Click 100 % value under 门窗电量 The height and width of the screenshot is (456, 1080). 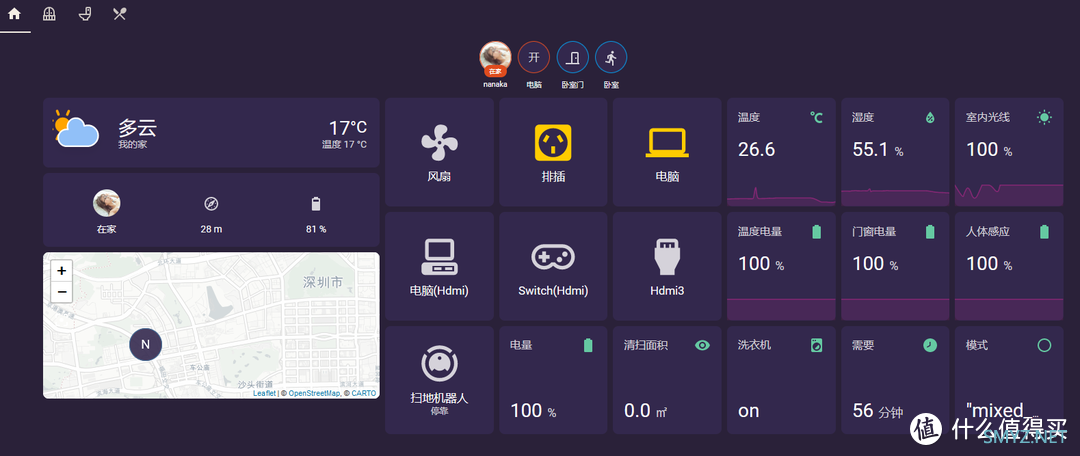875,264
